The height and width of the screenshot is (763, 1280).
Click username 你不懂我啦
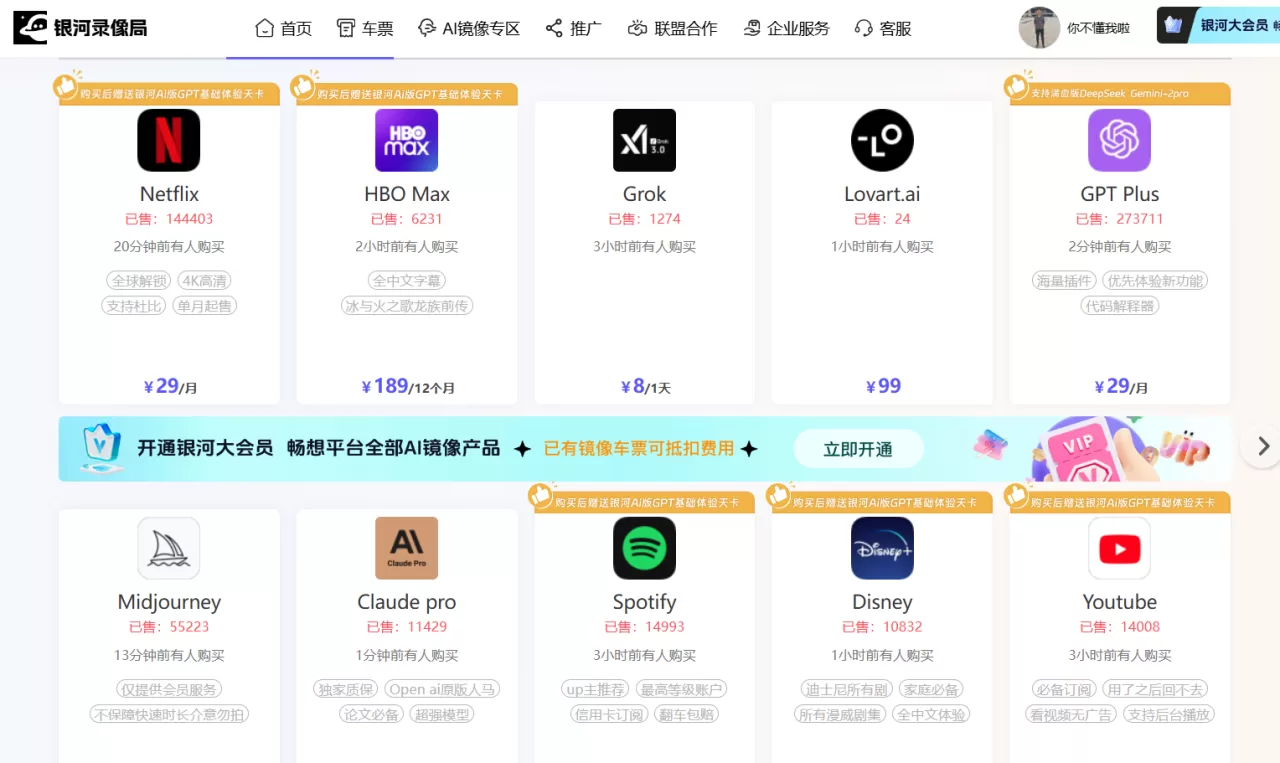pos(1098,28)
